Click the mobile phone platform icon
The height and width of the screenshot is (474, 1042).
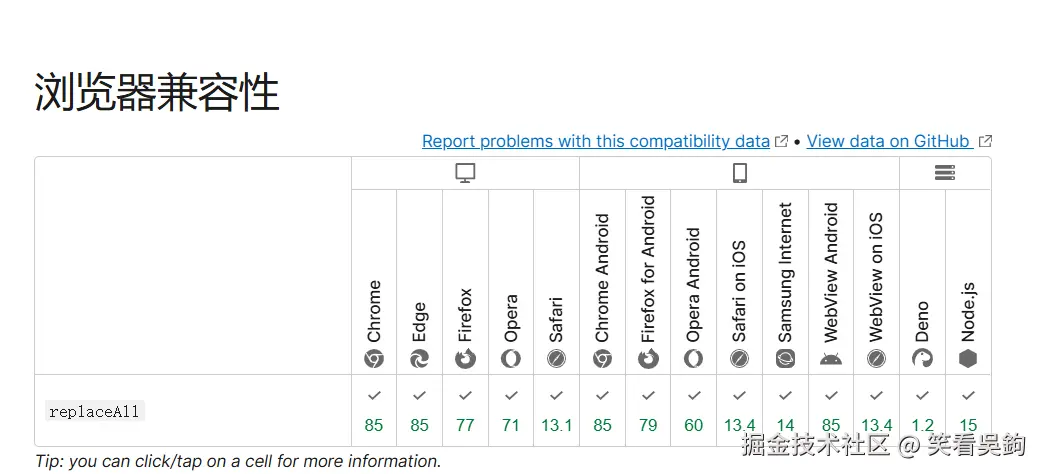[x=740, y=173]
